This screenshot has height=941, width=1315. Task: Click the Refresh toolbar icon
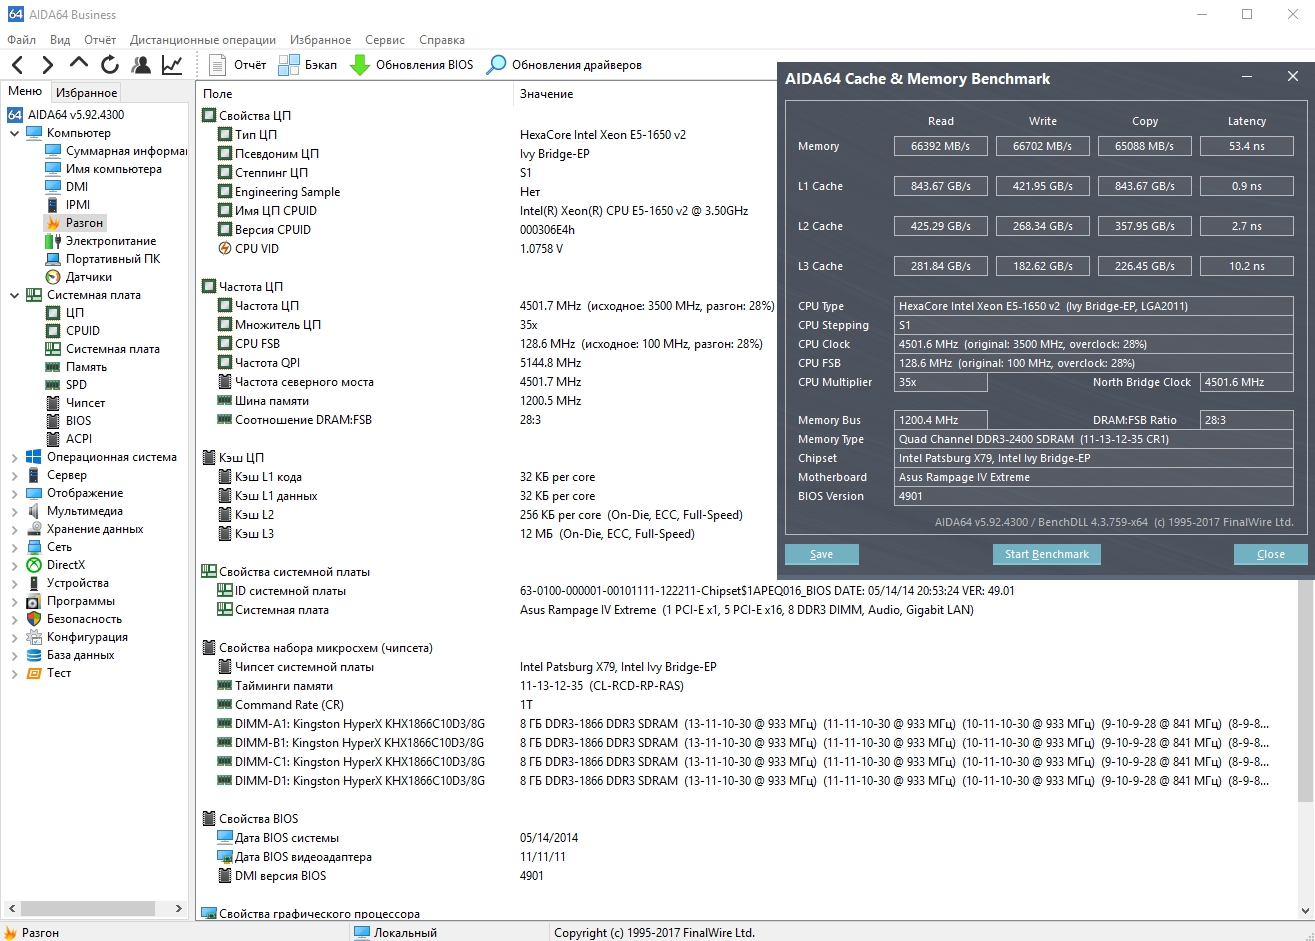click(x=110, y=65)
